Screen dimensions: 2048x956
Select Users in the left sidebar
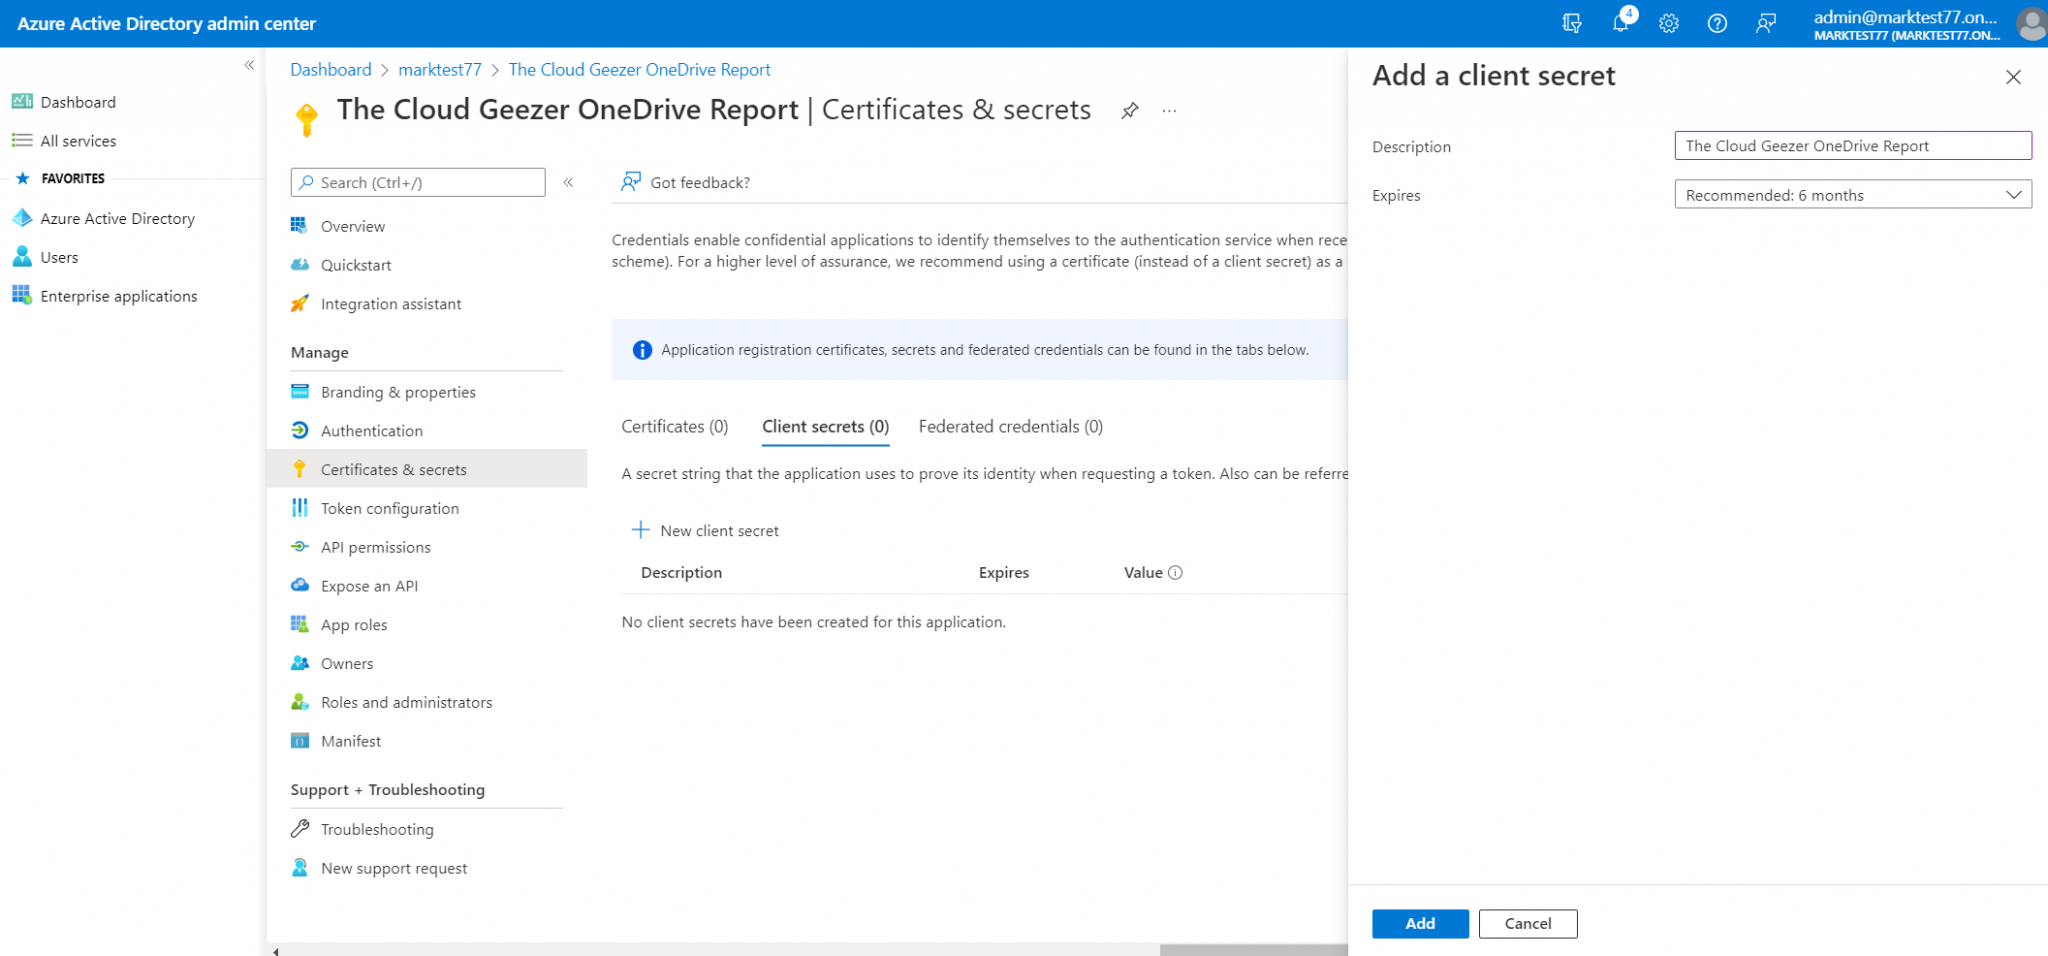[x=60, y=257]
